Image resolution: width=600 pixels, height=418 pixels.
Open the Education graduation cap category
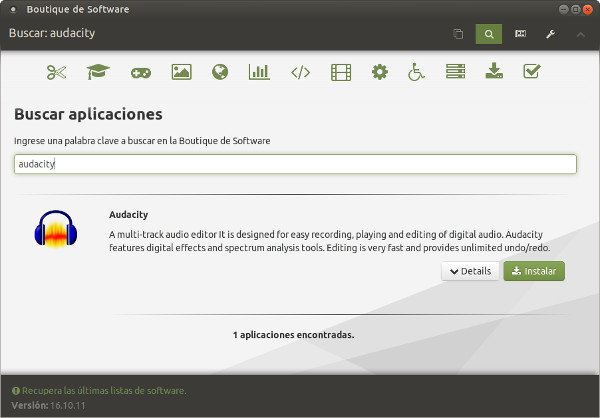tap(98, 72)
